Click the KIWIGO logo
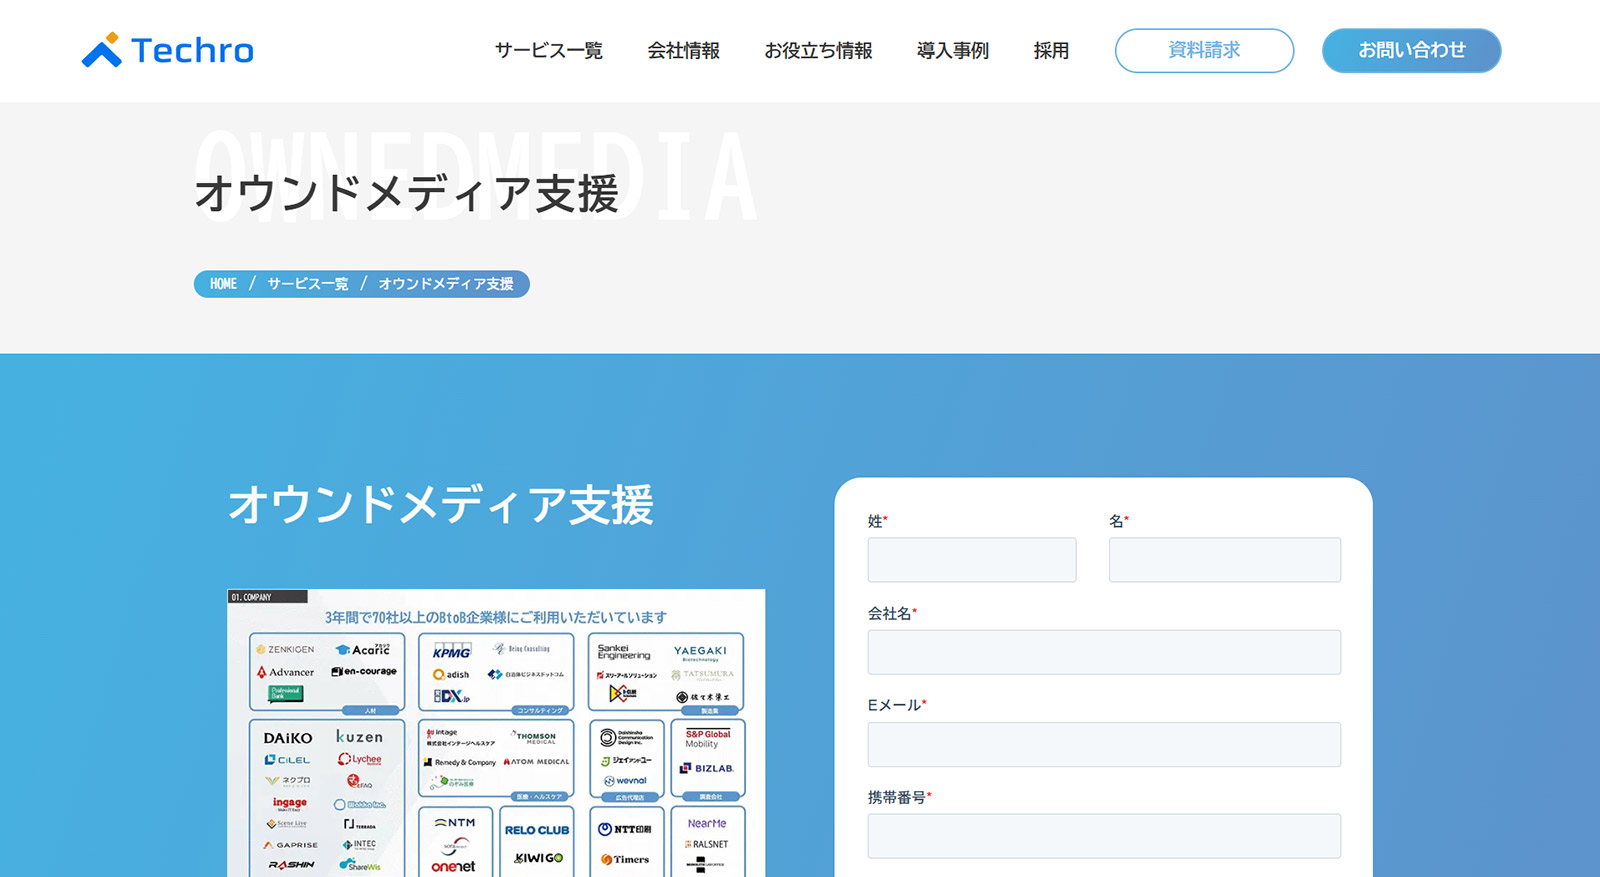This screenshot has width=1600, height=877. [539, 858]
